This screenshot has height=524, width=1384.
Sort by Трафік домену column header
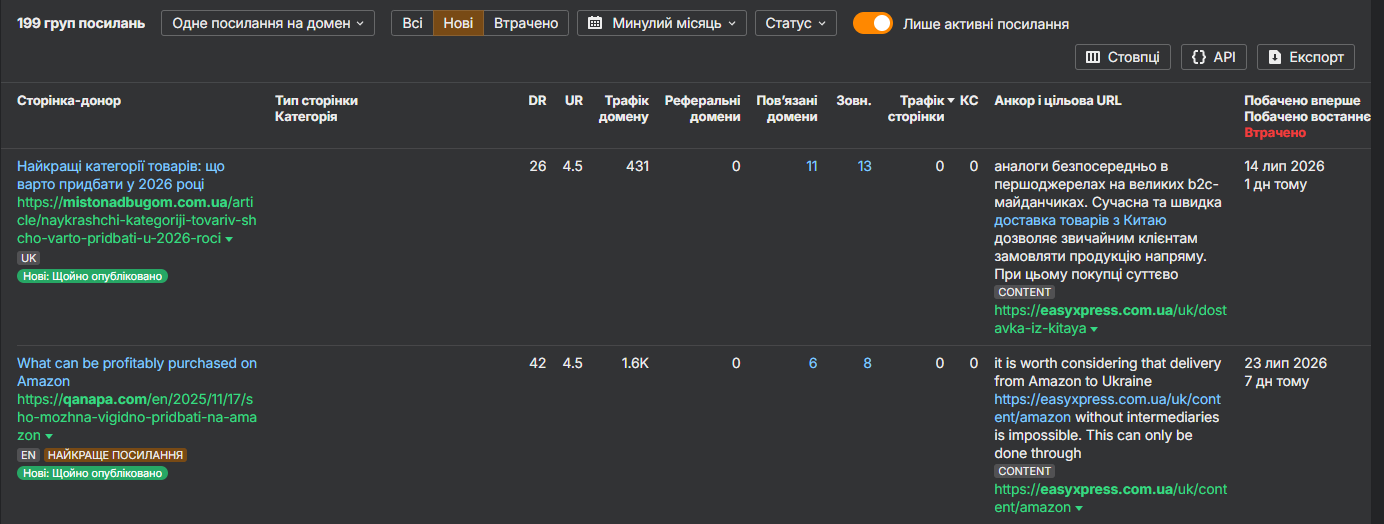624,108
